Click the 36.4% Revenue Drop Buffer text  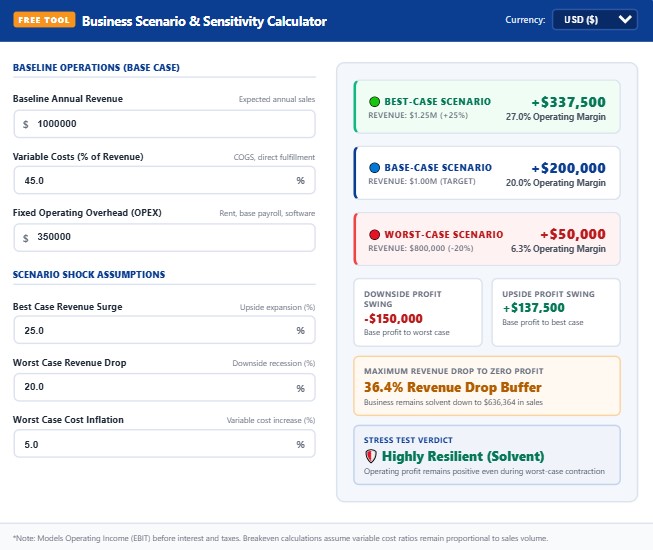pos(452,387)
